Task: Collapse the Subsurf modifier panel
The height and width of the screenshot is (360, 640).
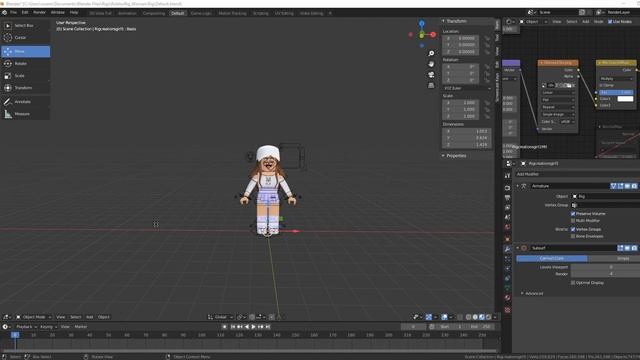Action: click(518, 248)
